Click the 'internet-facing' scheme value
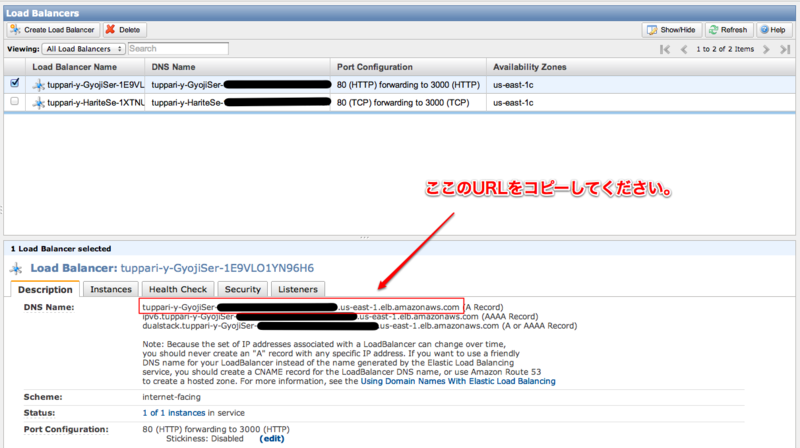800x448 pixels. [x=171, y=397]
